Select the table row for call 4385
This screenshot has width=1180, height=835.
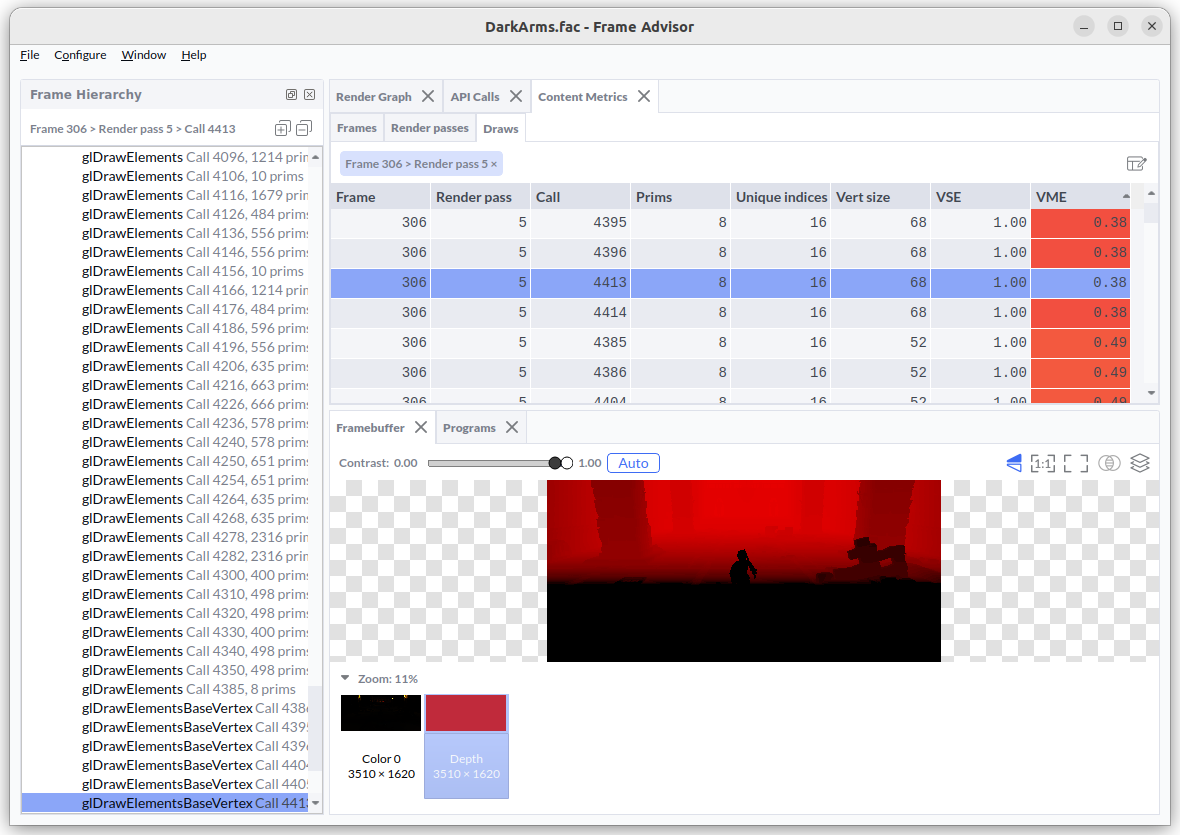click(730, 342)
